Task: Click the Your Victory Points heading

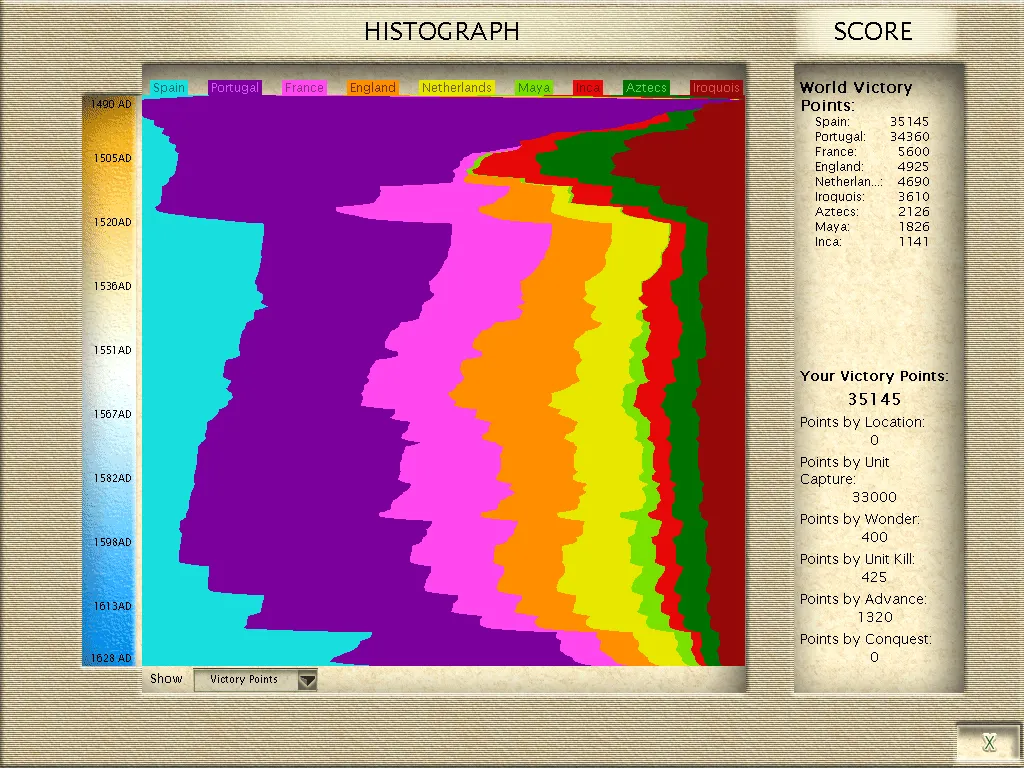Action: click(x=874, y=376)
